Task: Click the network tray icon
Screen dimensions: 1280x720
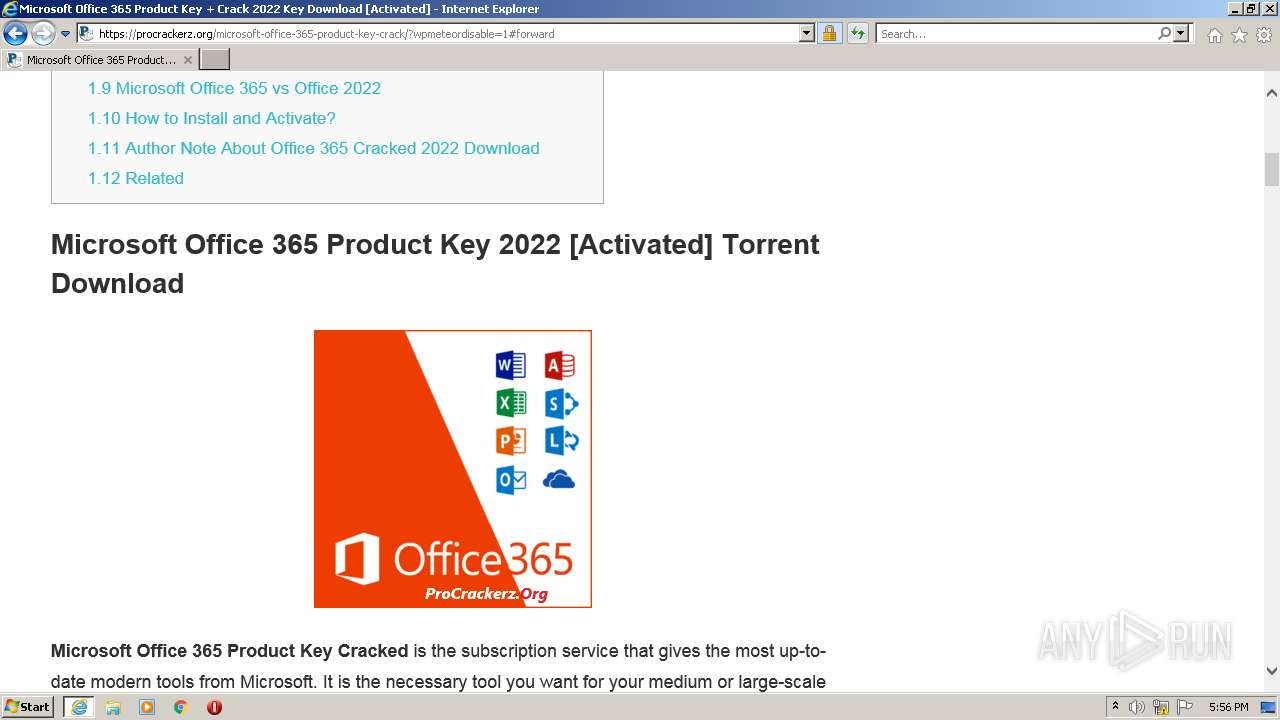Action: pyautogui.click(x=1161, y=707)
